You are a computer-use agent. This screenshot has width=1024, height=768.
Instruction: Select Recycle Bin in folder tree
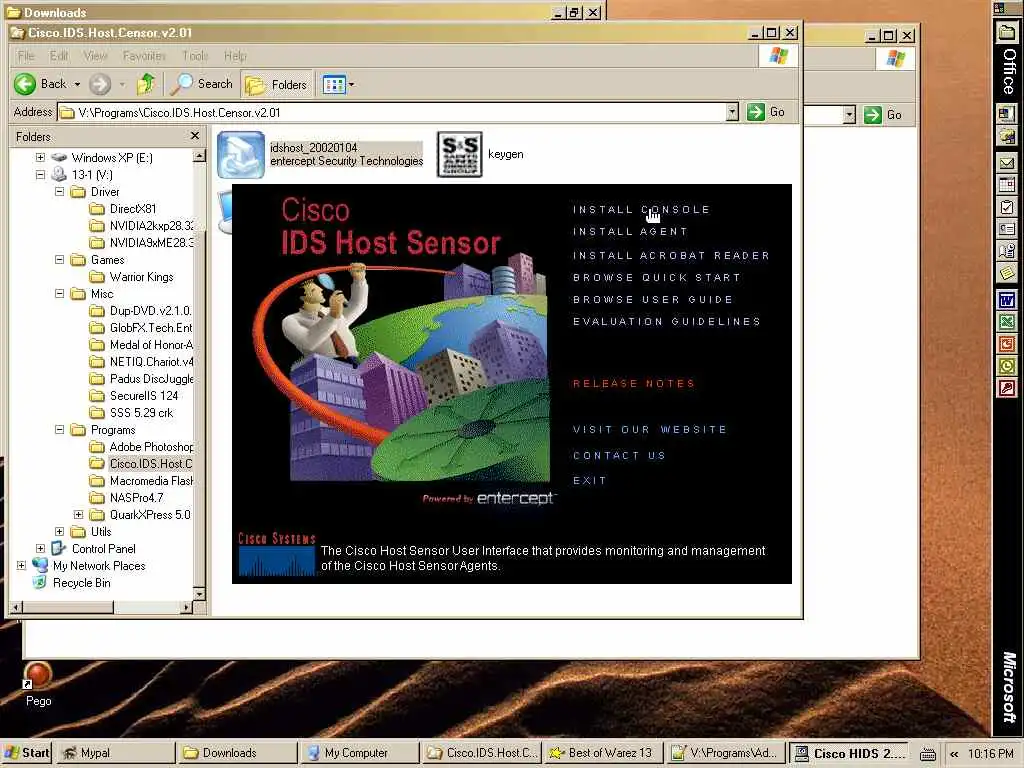(x=82, y=583)
